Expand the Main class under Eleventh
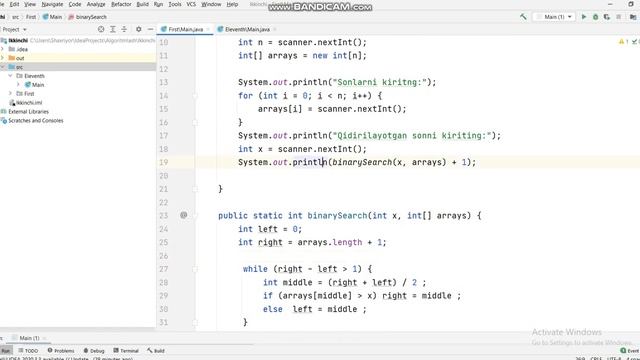 [x=18, y=84]
